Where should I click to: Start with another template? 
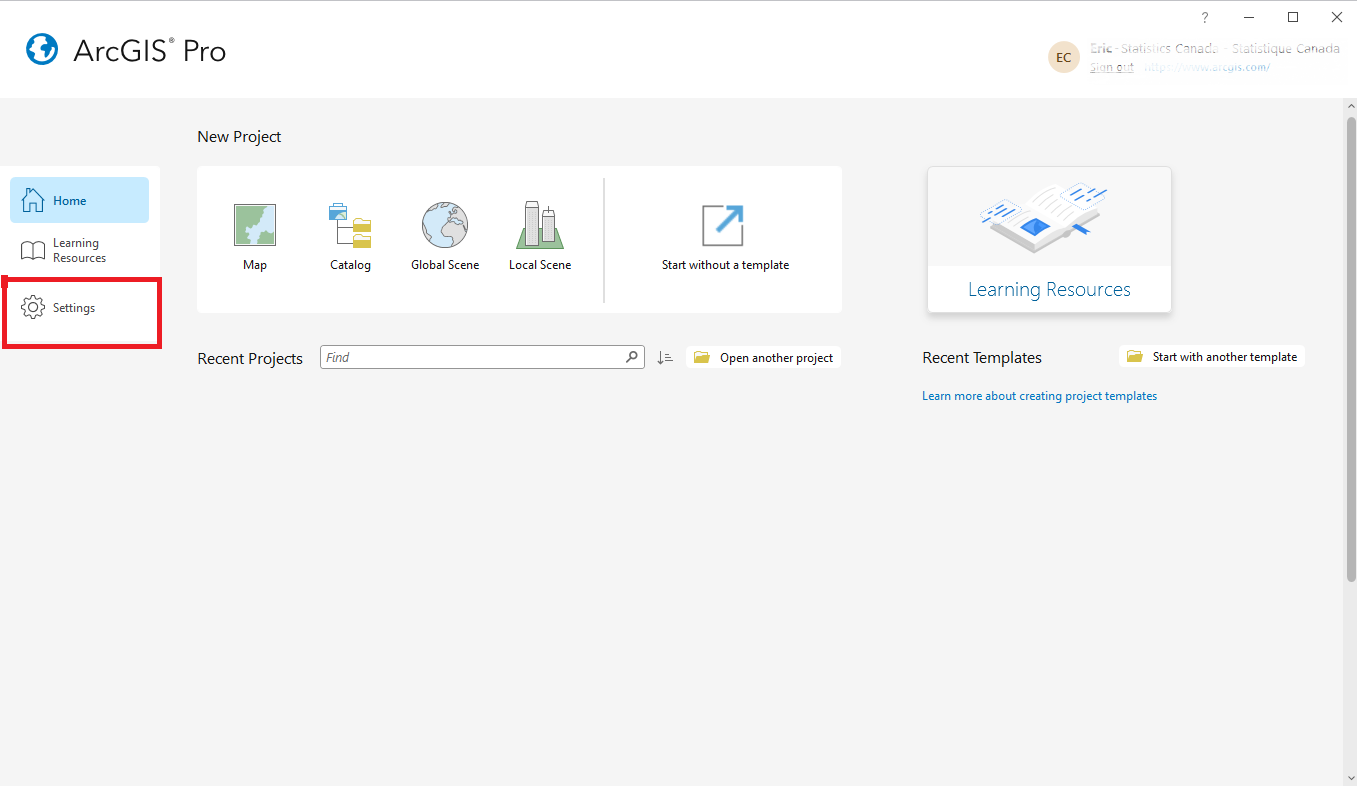(1212, 356)
